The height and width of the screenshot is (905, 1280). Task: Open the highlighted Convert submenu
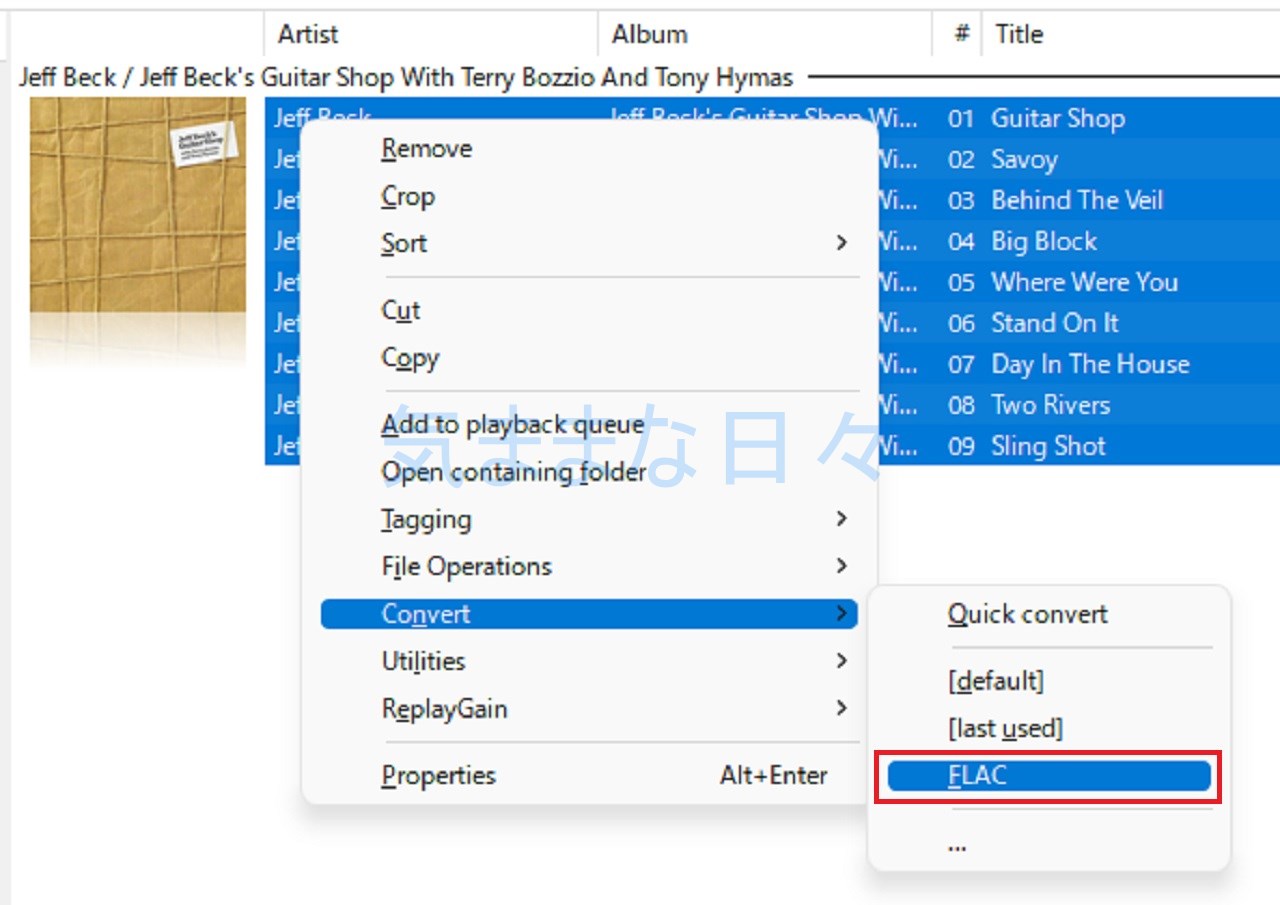click(x=589, y=614)
